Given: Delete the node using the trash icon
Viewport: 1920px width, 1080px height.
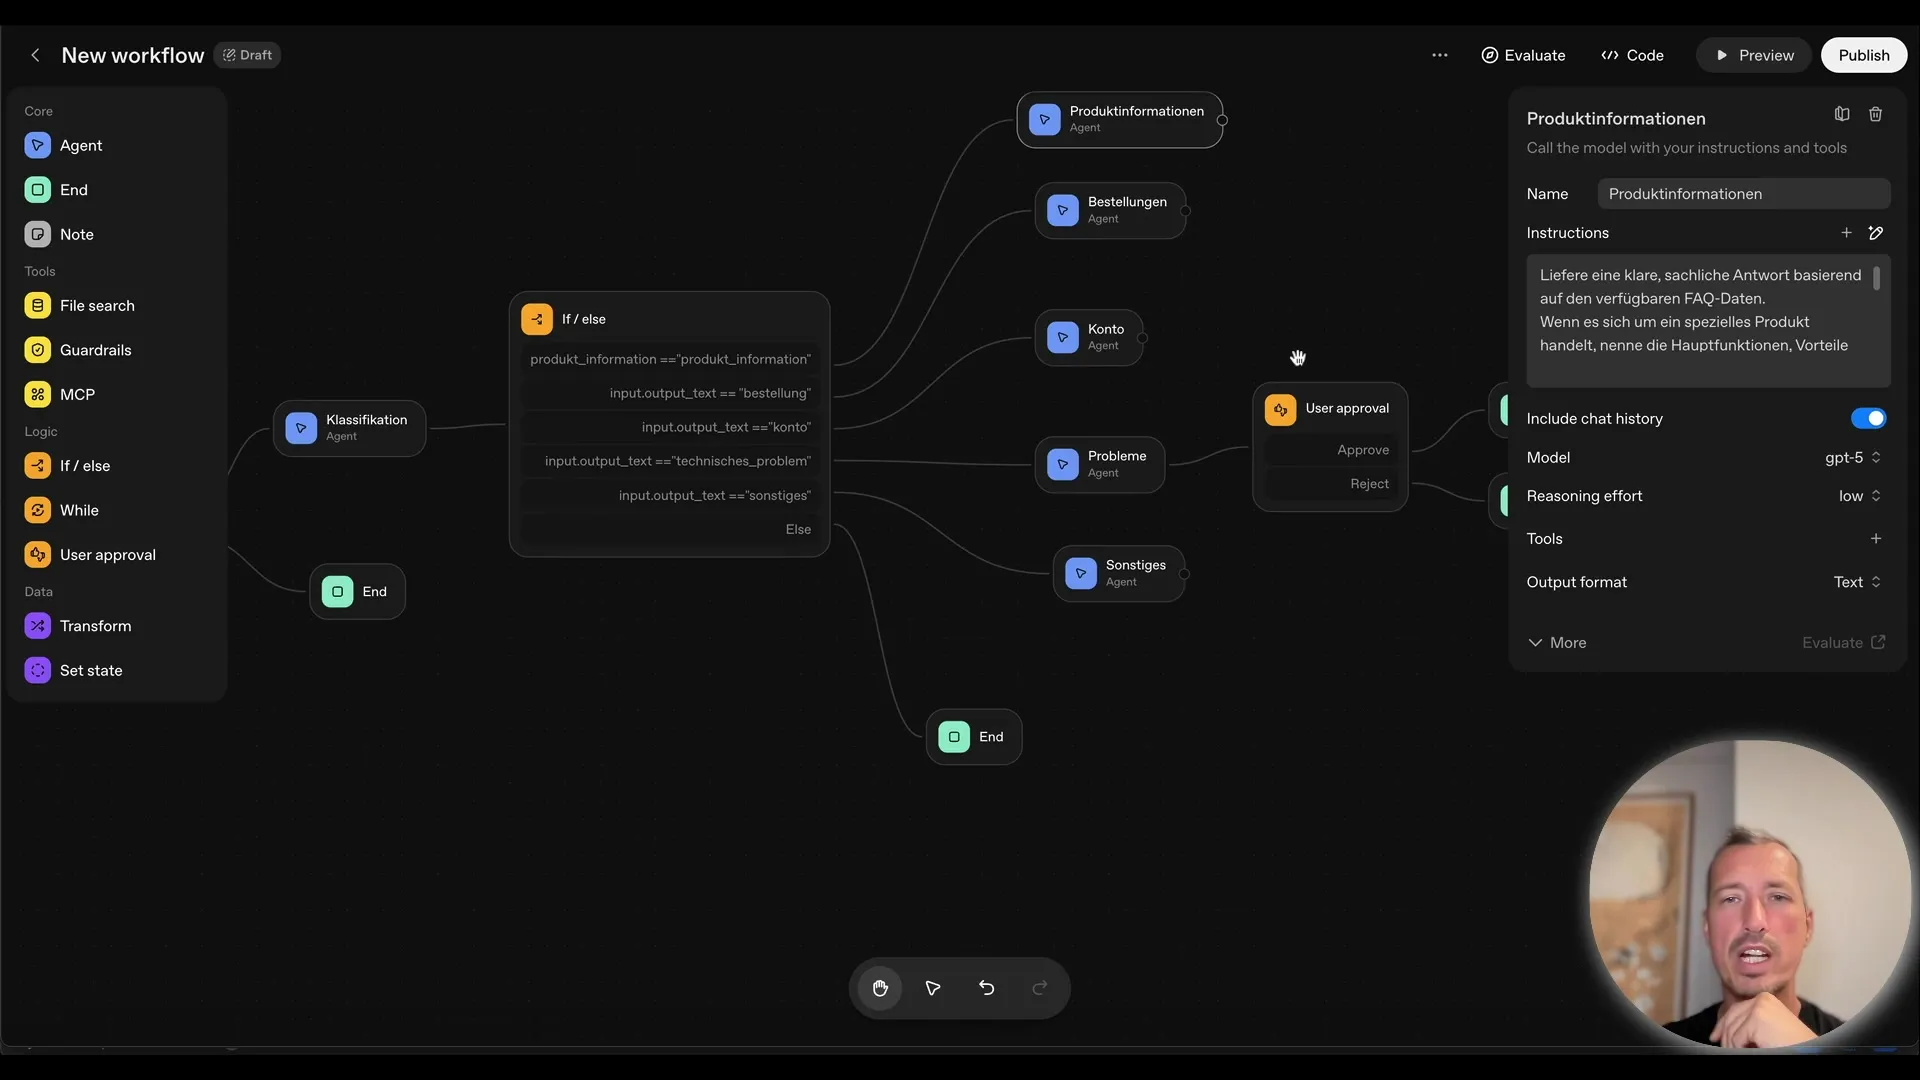Looking at the screenshot, I should coord(1877,113).
